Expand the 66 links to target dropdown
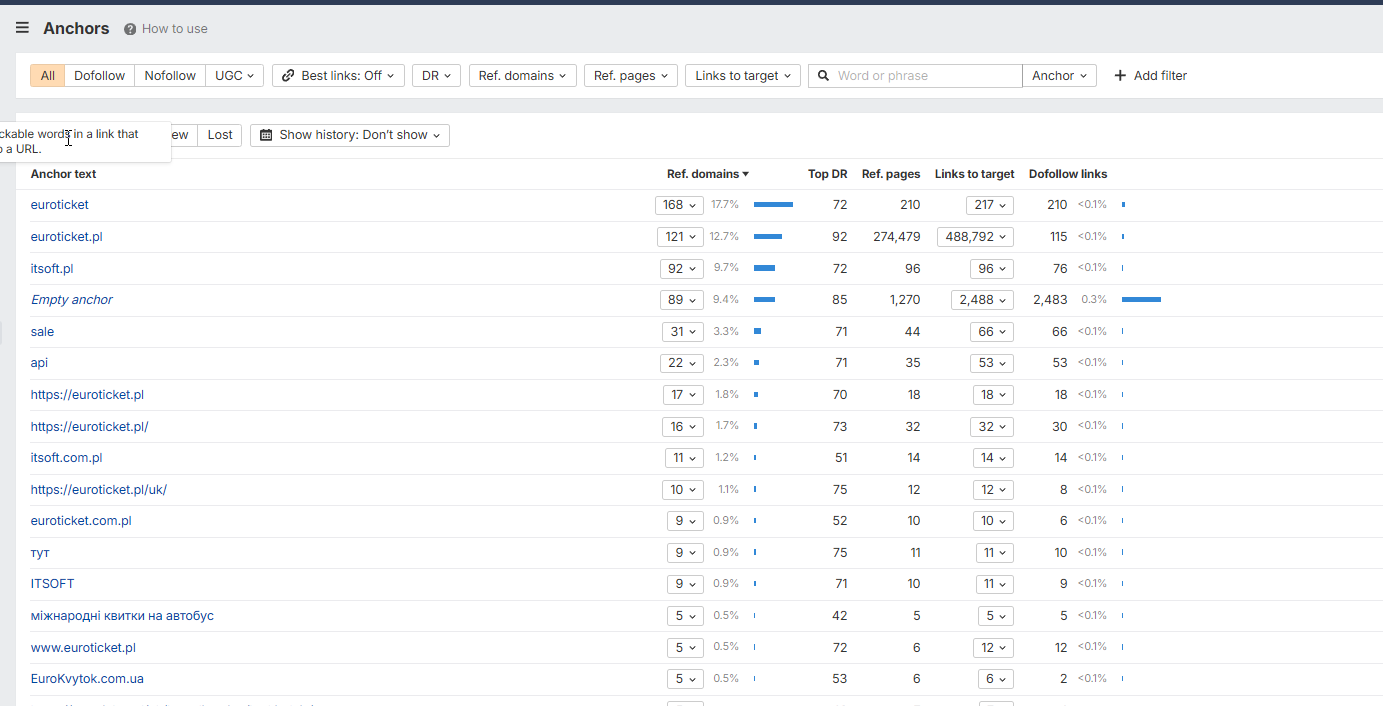1383x706 pixels. (992, 332)
